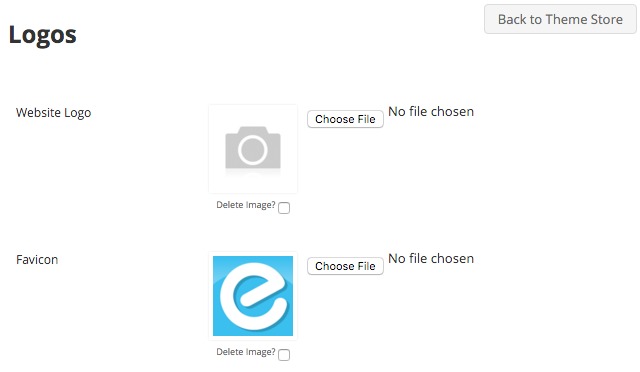Select the Website Logo field label

(x=53, y=113)
